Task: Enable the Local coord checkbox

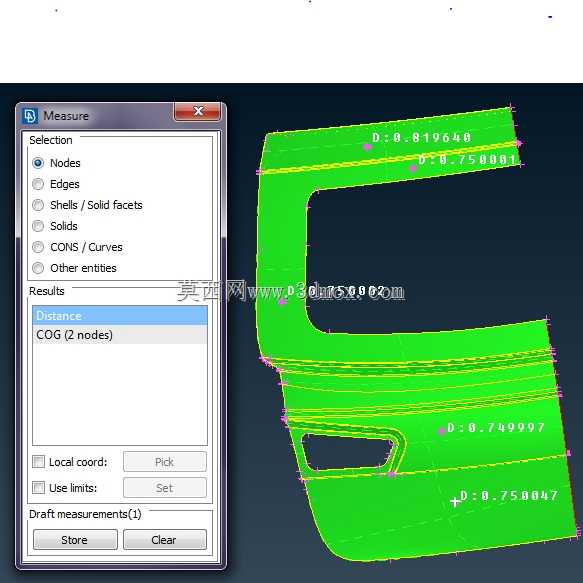Action: 38,462
